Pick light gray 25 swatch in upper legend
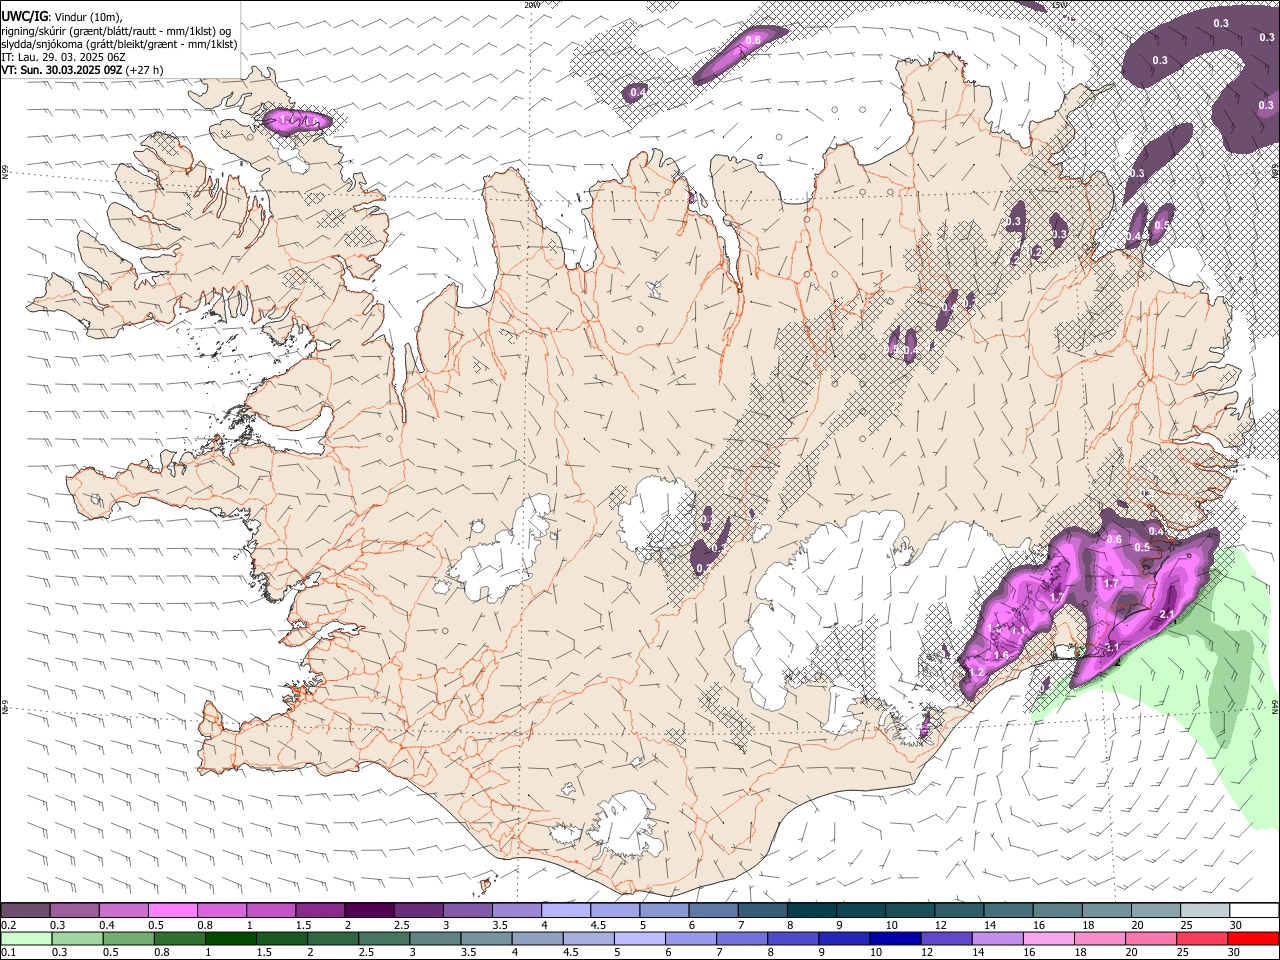Screen dimensions: 1280x960 click(1204, 910)
